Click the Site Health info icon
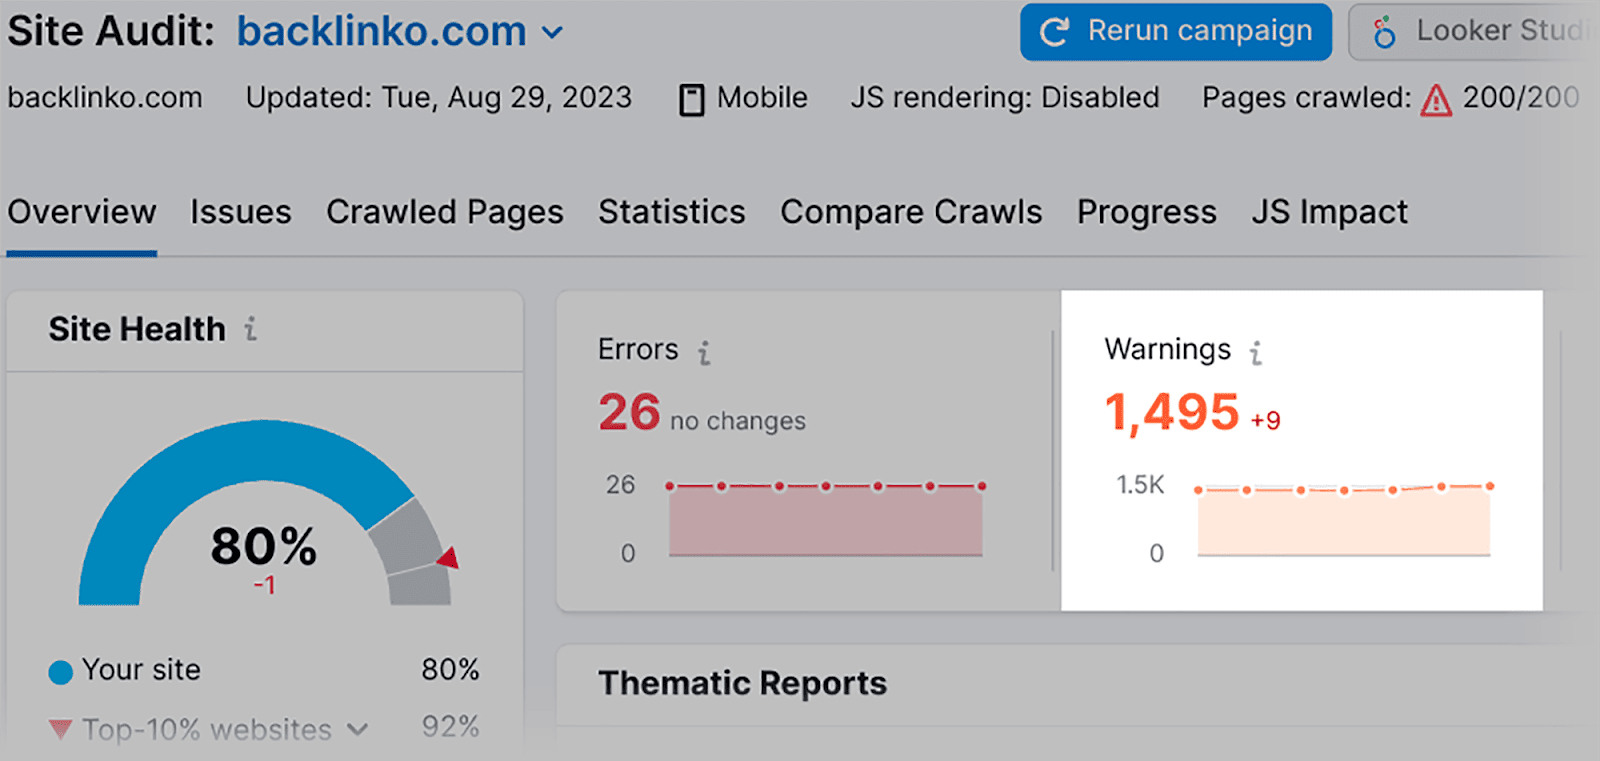Viewport: 1600px width, 761px height. pyautogui.click(x=251, y=329)
